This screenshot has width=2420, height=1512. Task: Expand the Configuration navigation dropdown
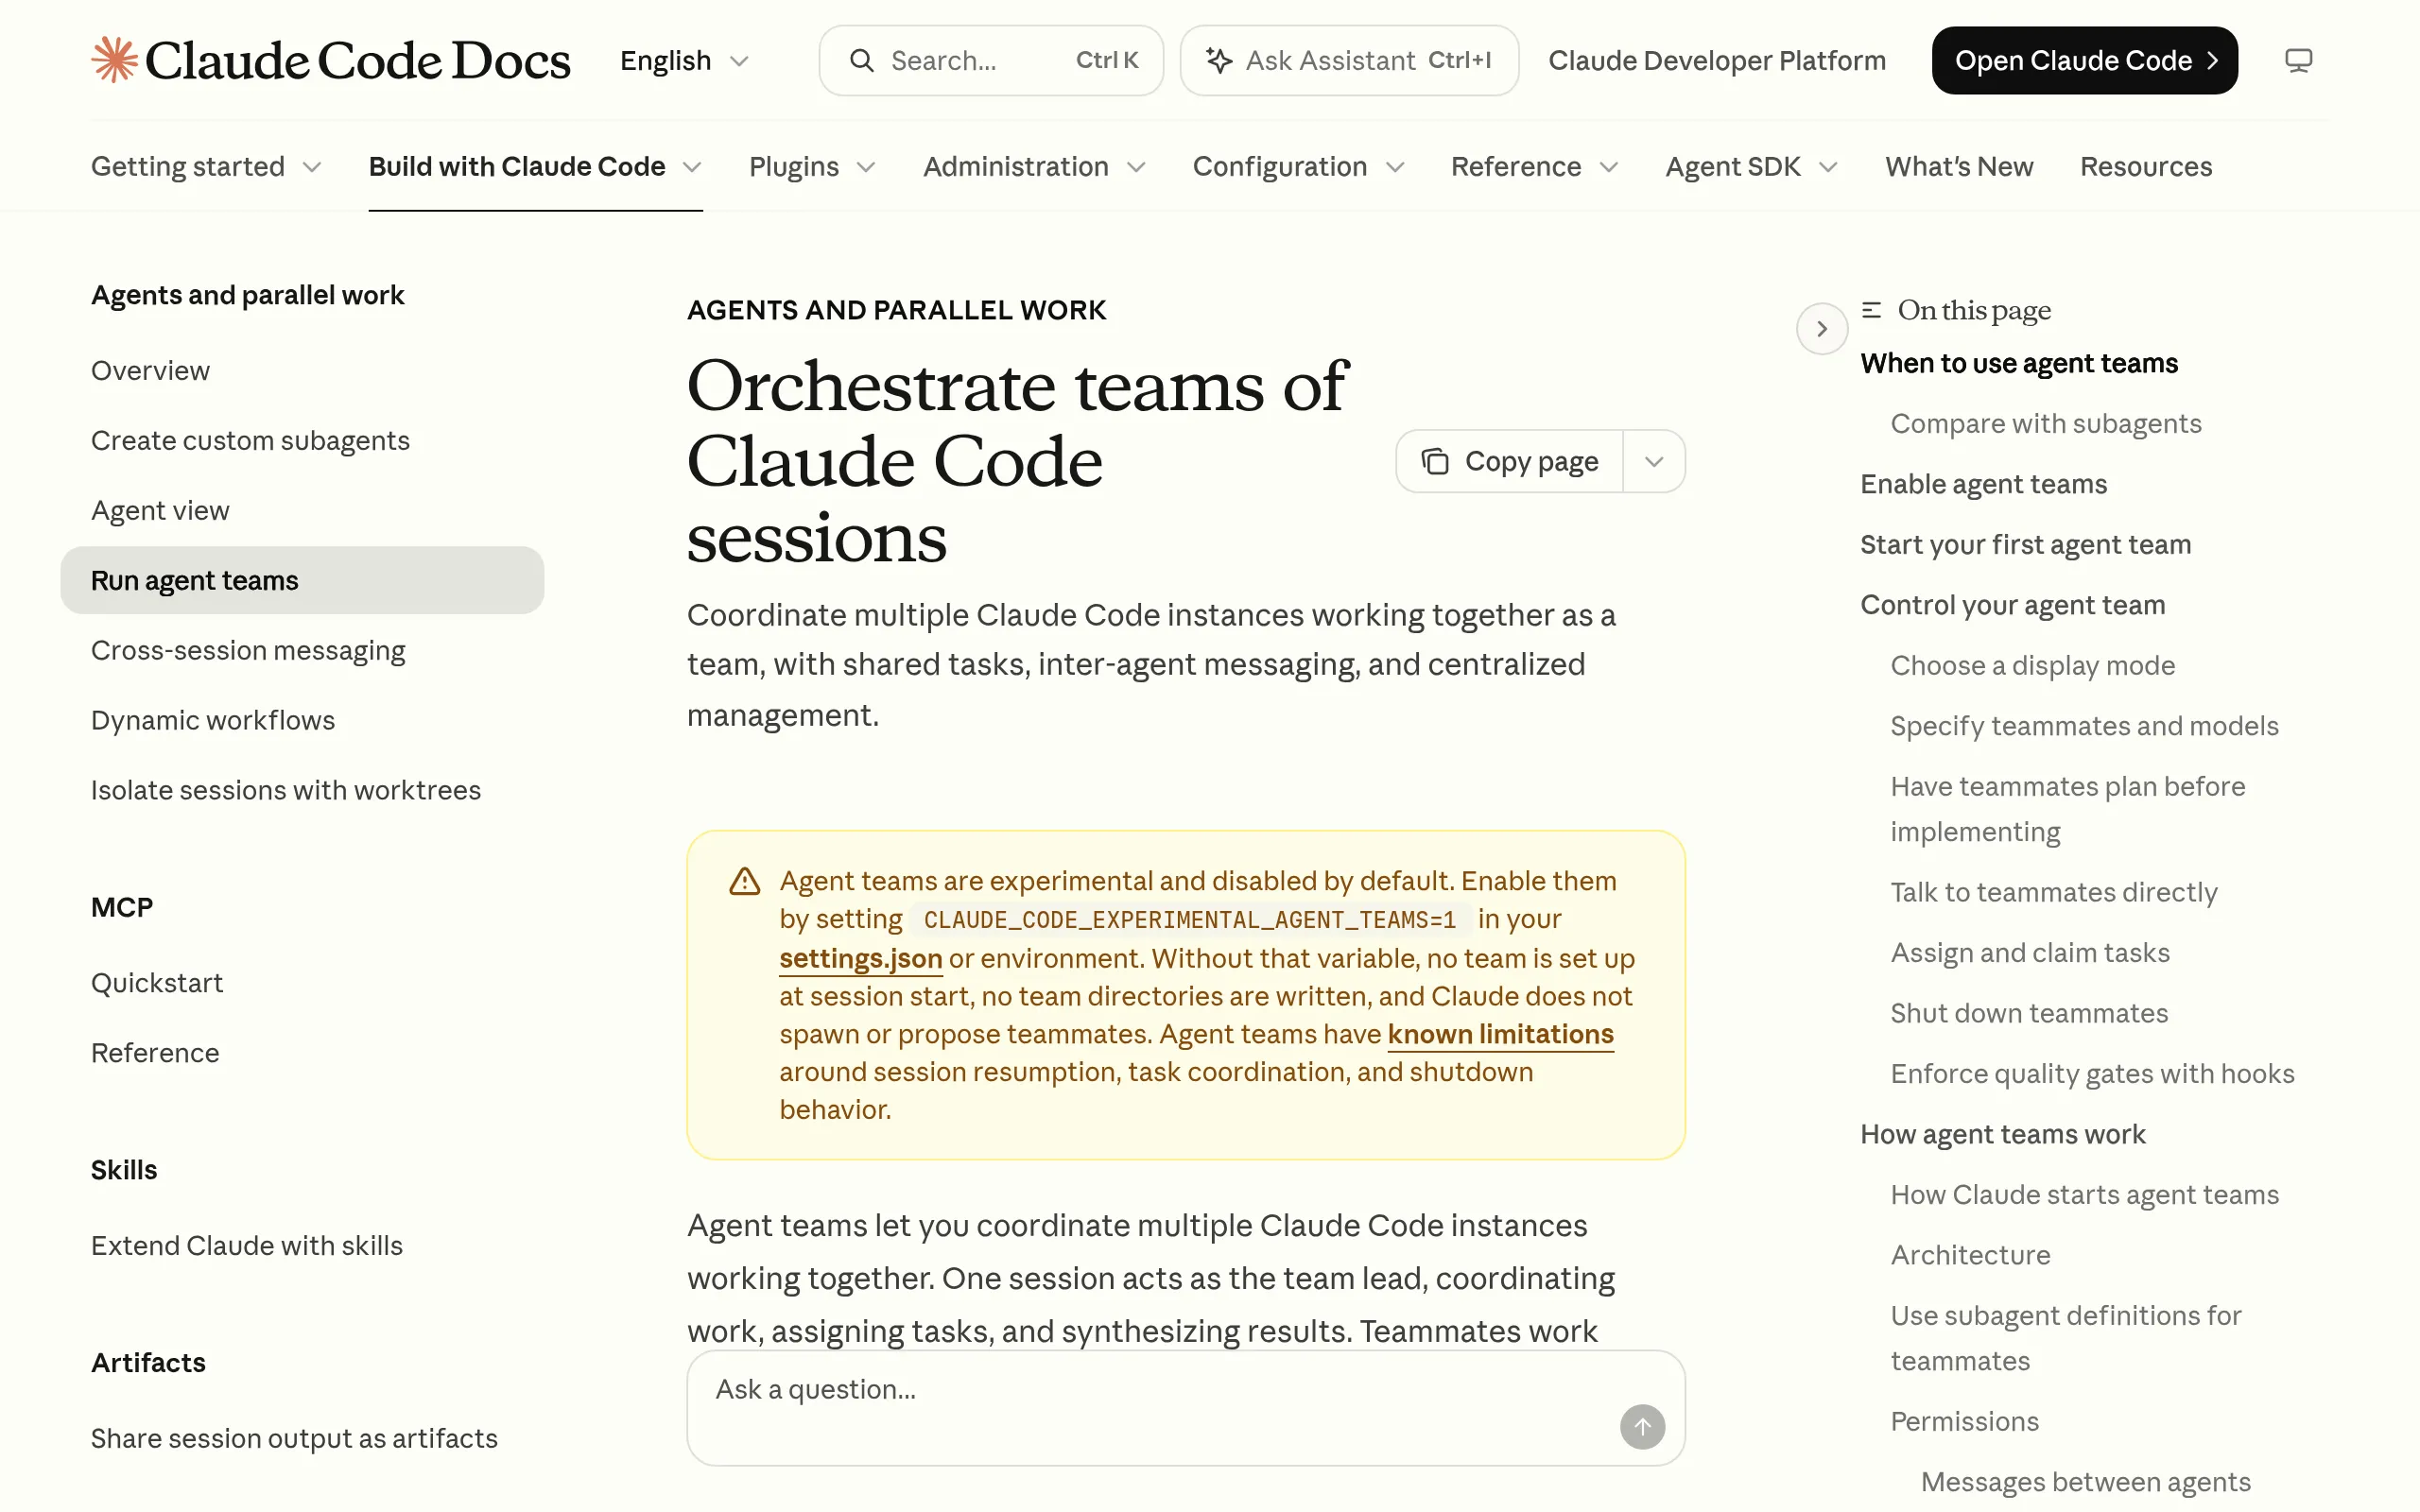(x=1298, y=166)
